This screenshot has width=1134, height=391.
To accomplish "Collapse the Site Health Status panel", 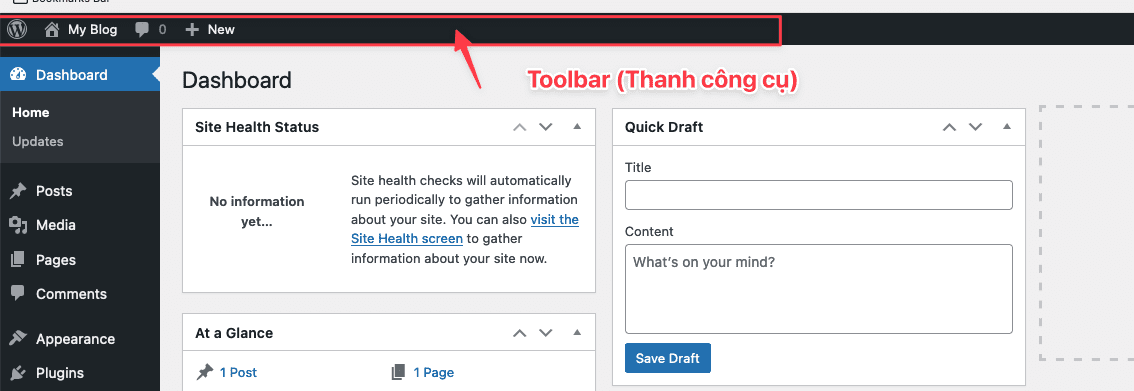I will tap(577, 126).
